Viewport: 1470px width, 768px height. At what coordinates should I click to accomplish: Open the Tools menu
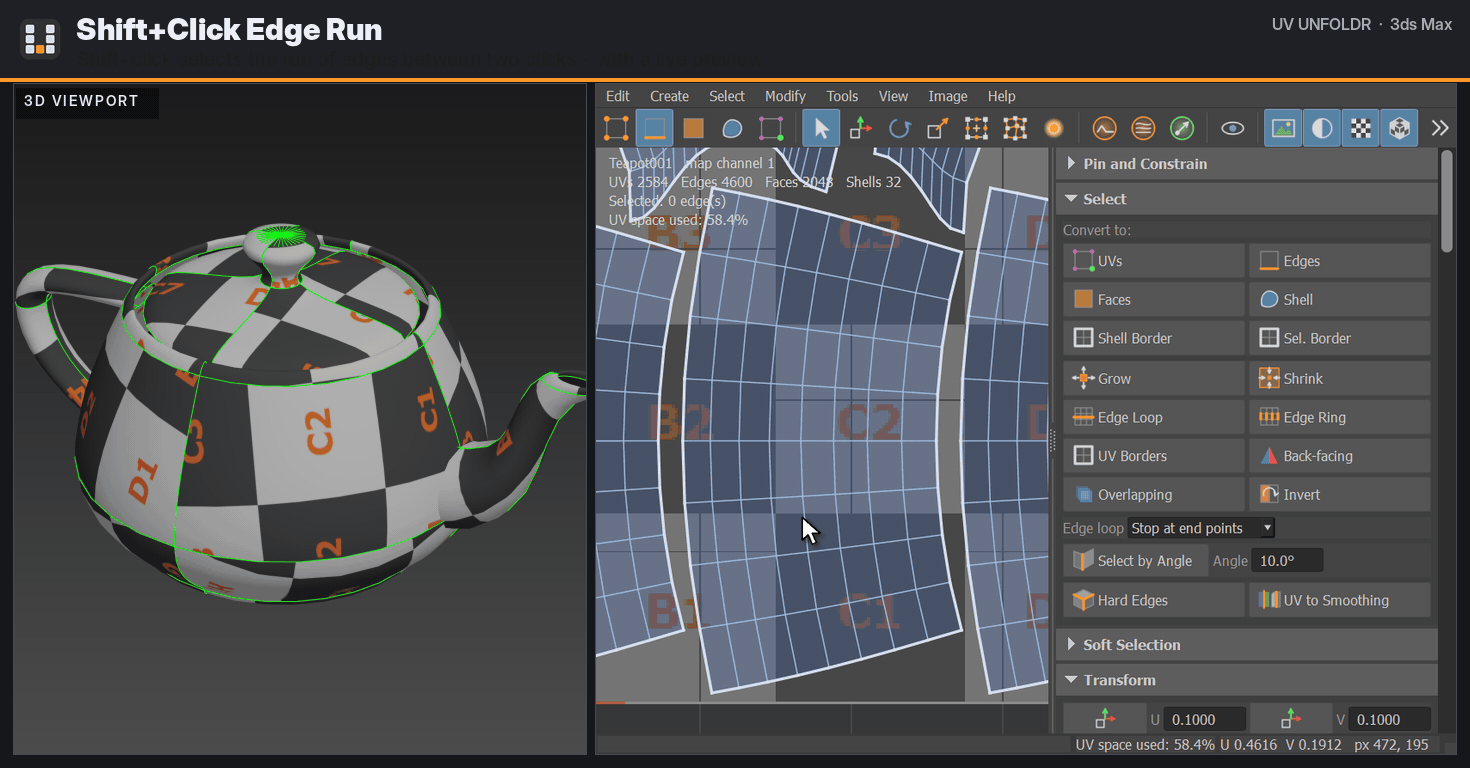click(x=842, y=96)
